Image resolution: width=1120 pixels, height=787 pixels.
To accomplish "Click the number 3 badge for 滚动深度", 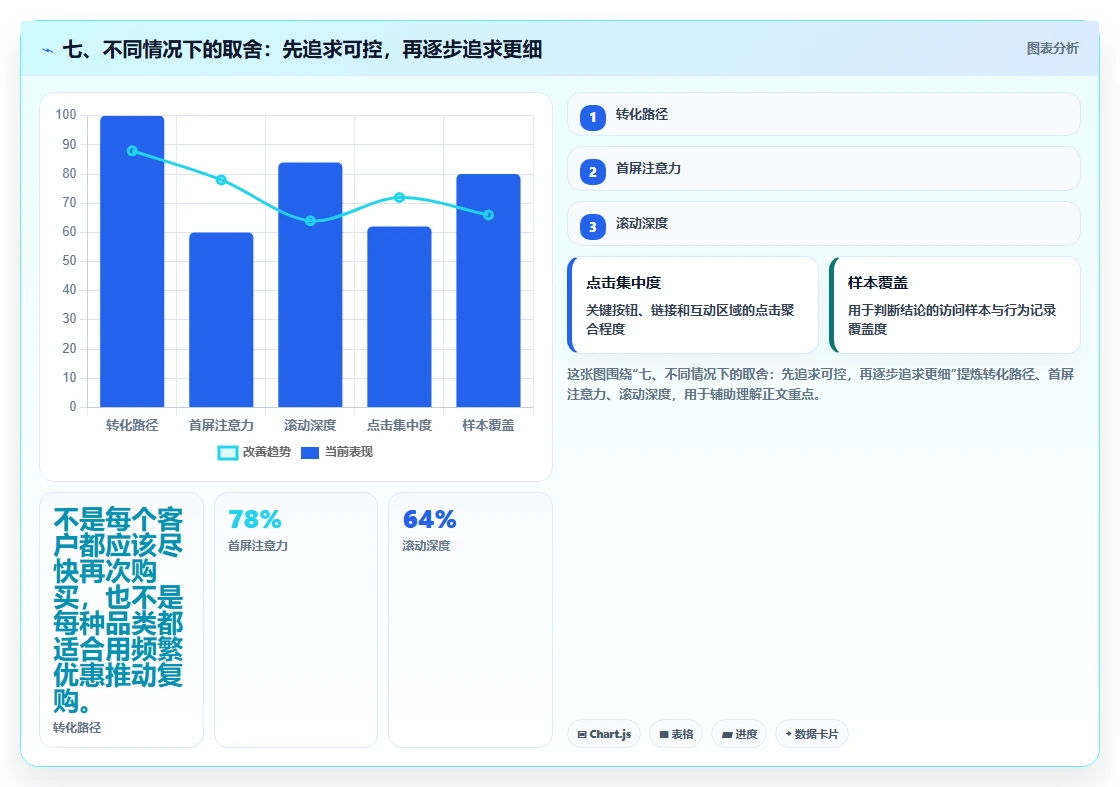I will [x=592, y=226].
